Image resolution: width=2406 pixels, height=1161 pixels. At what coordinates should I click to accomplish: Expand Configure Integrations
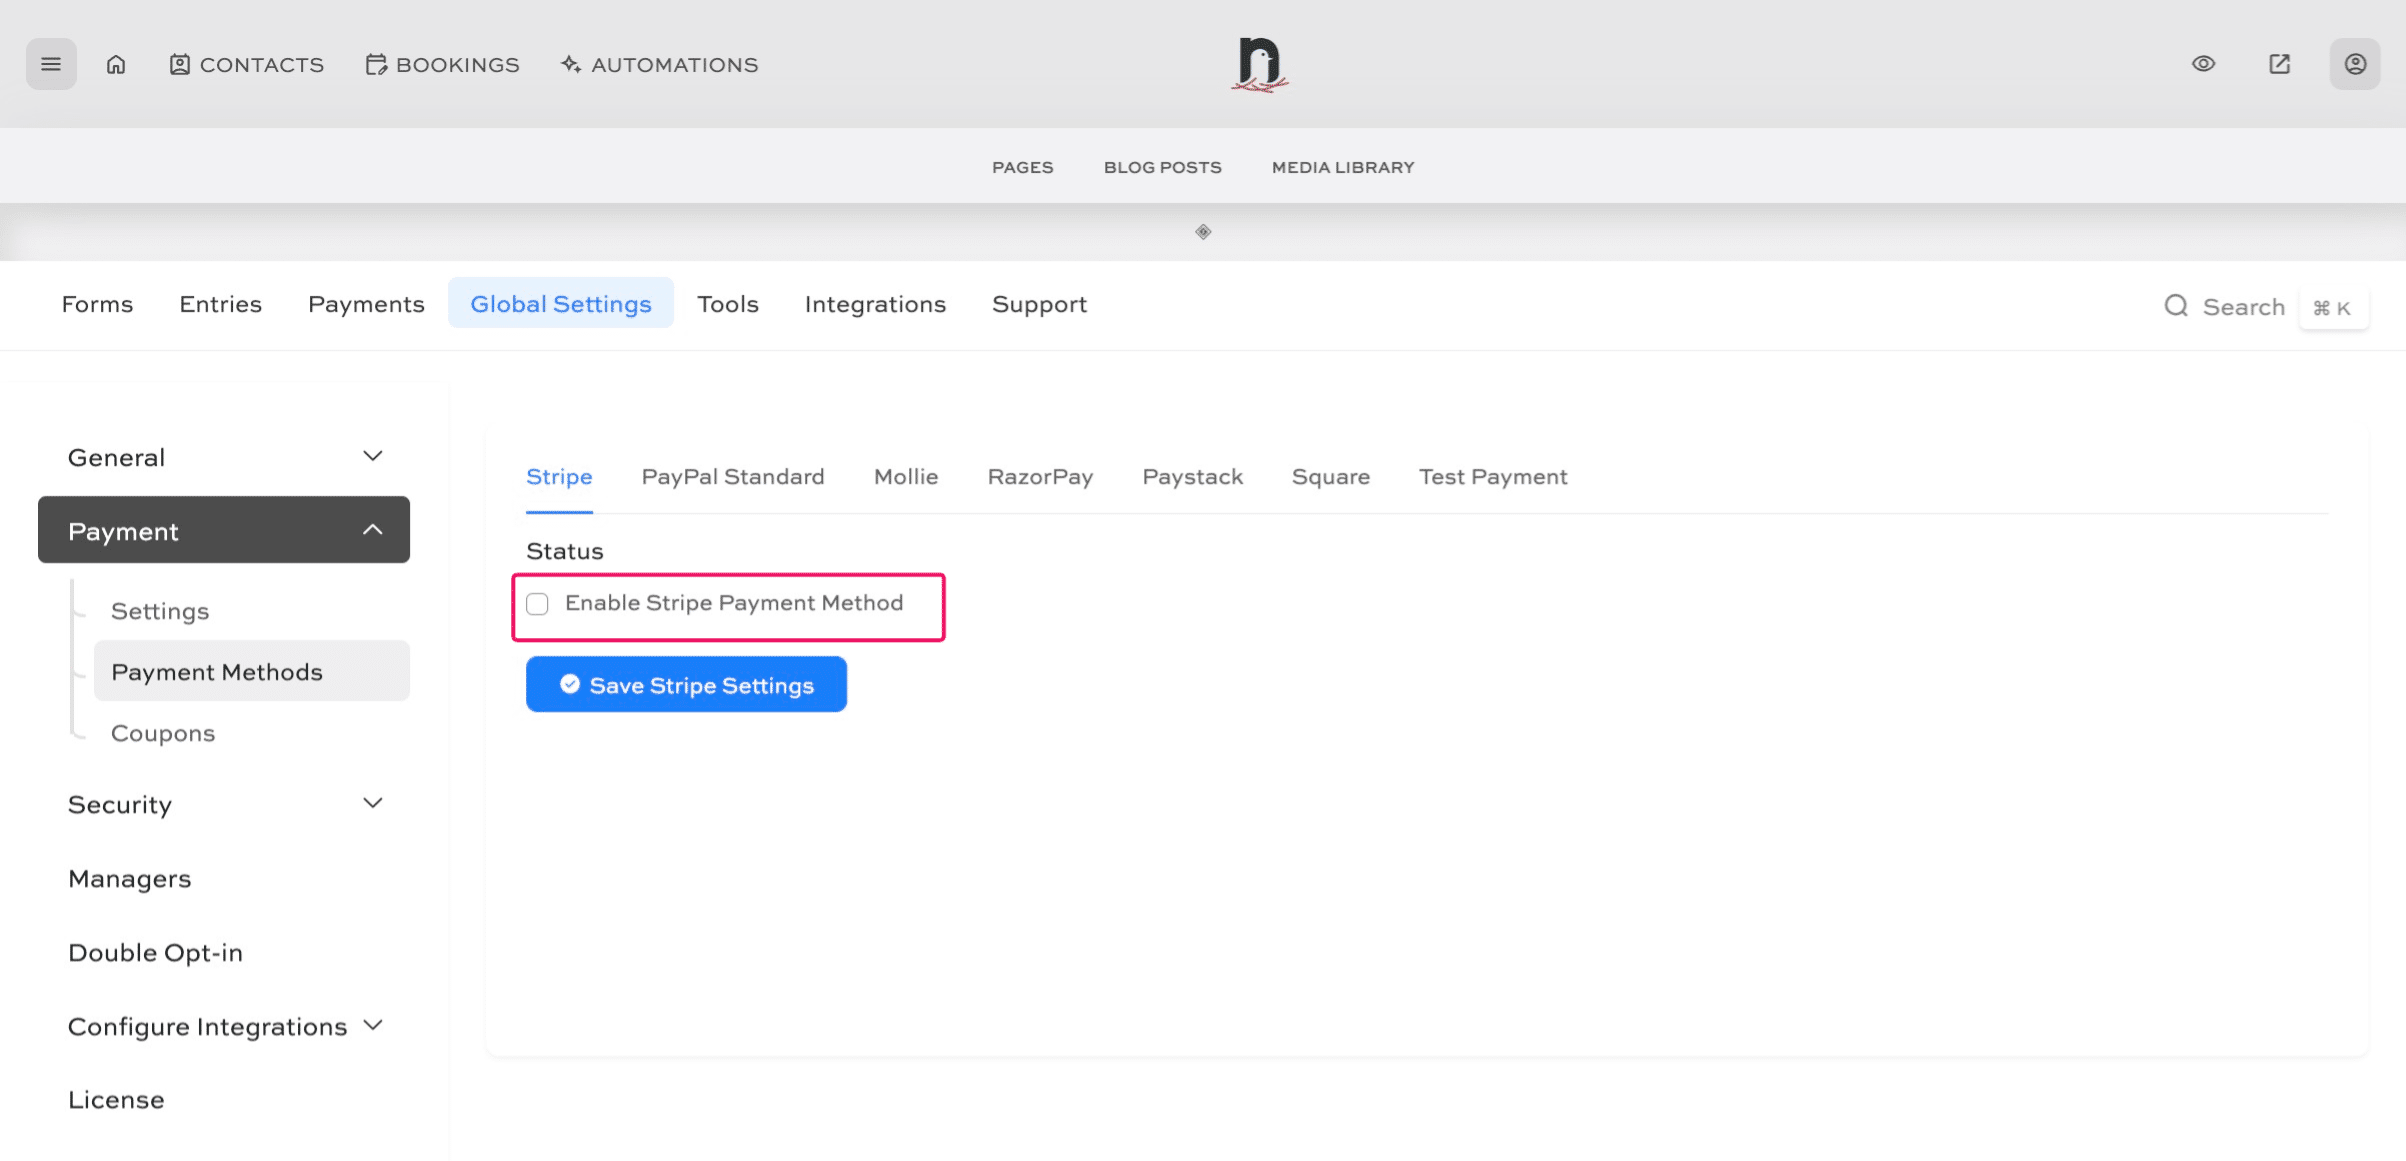206,1025
